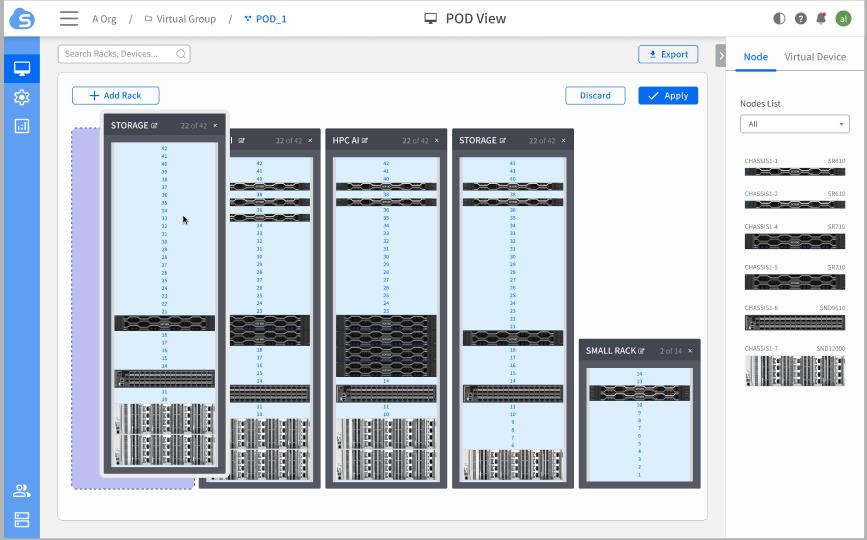Open the notifications bell

point(821,18)
